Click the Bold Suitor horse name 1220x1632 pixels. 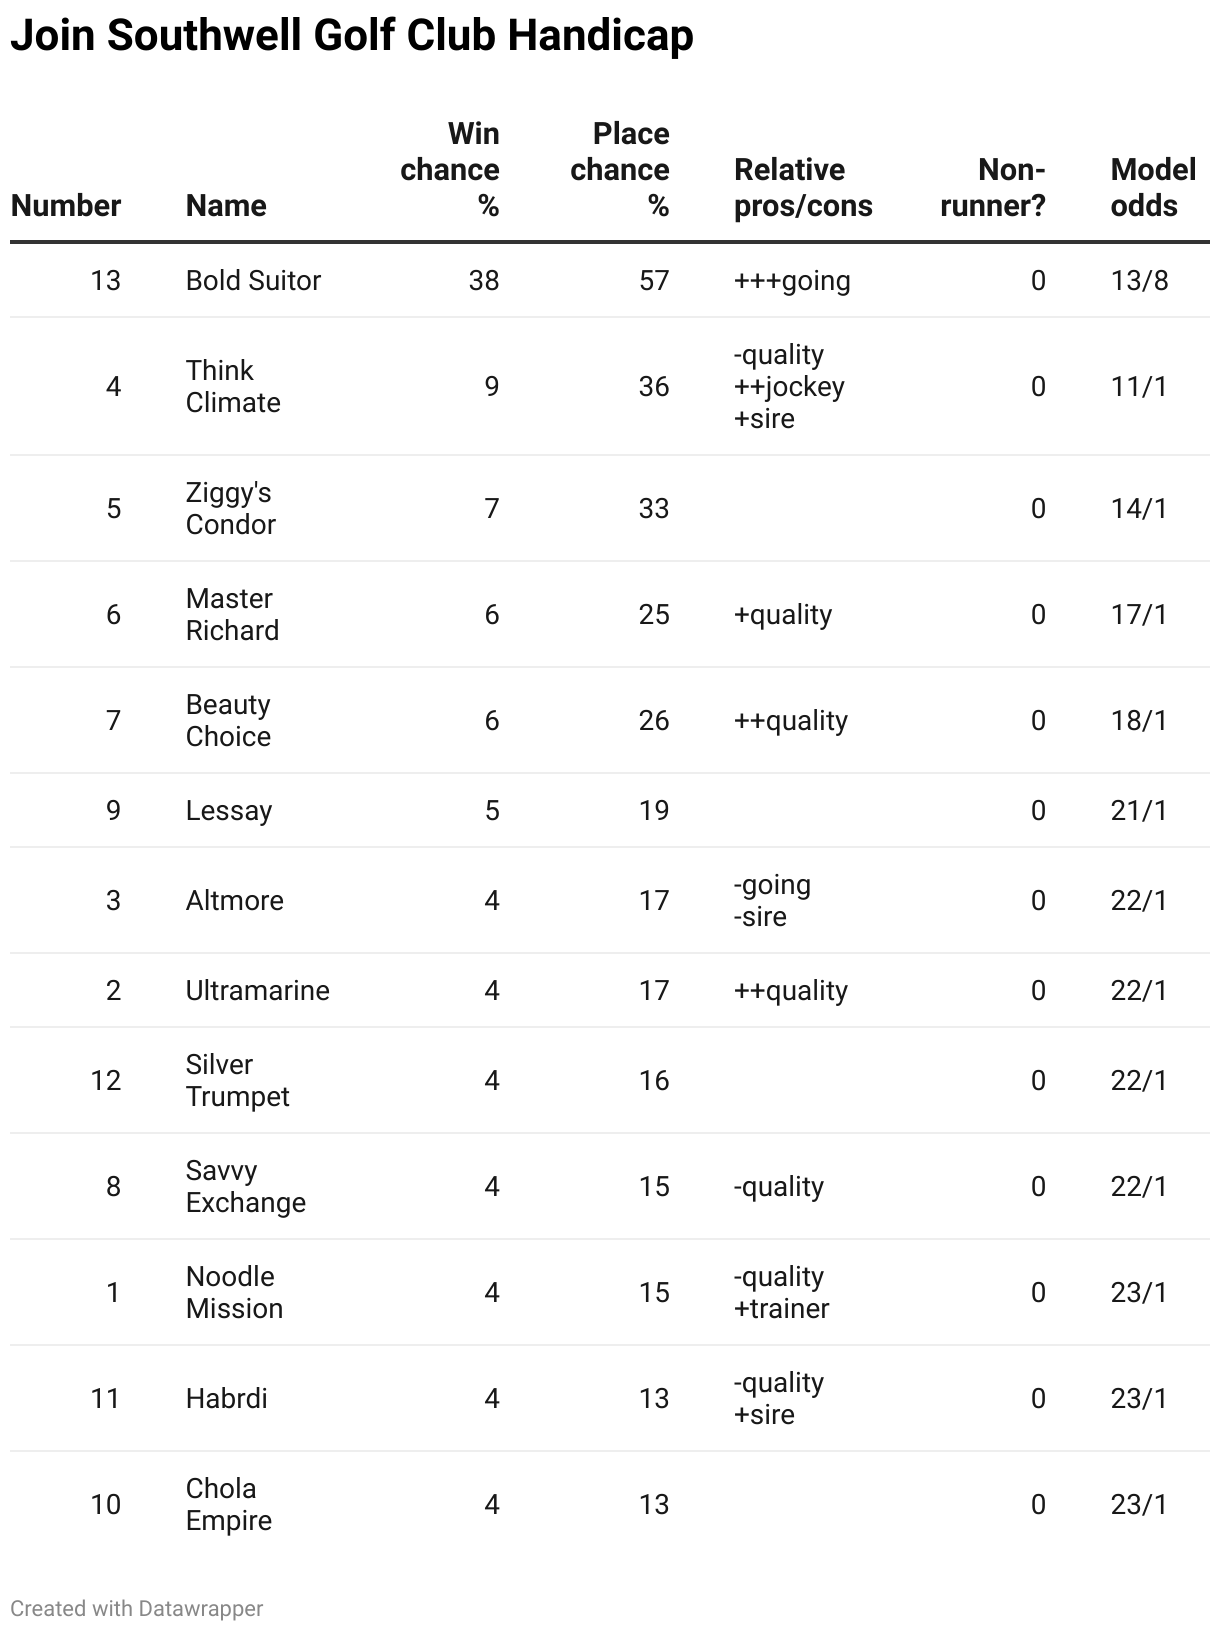(253, 280)
